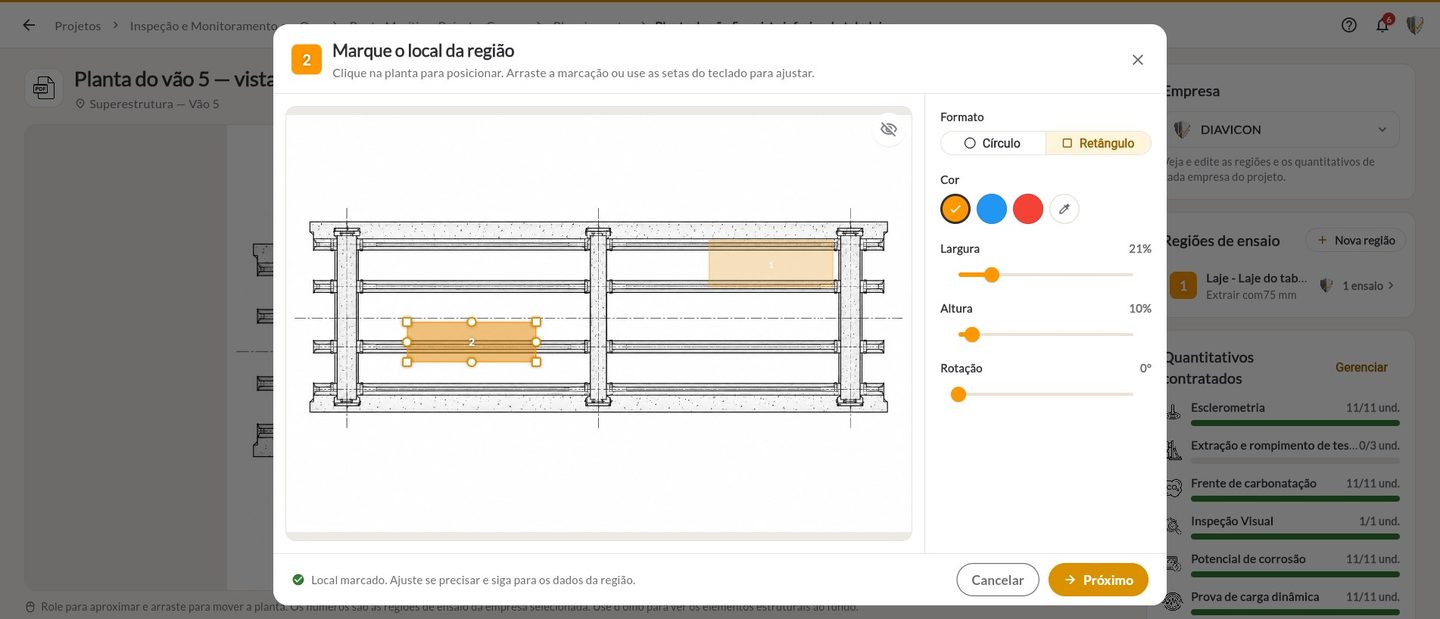Select the Retângulo shape option
Viewport: 1440px width, 619px height.
click(x=1098, y=143)
